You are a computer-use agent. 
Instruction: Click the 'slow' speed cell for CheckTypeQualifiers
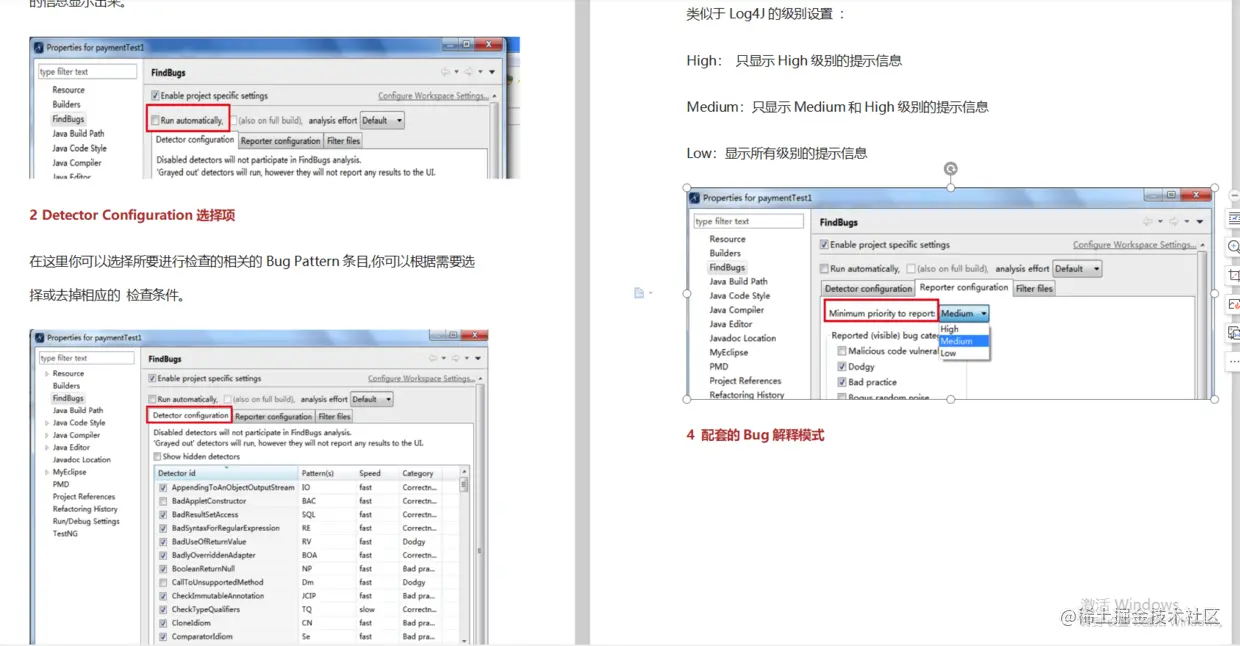pos(368,609)
